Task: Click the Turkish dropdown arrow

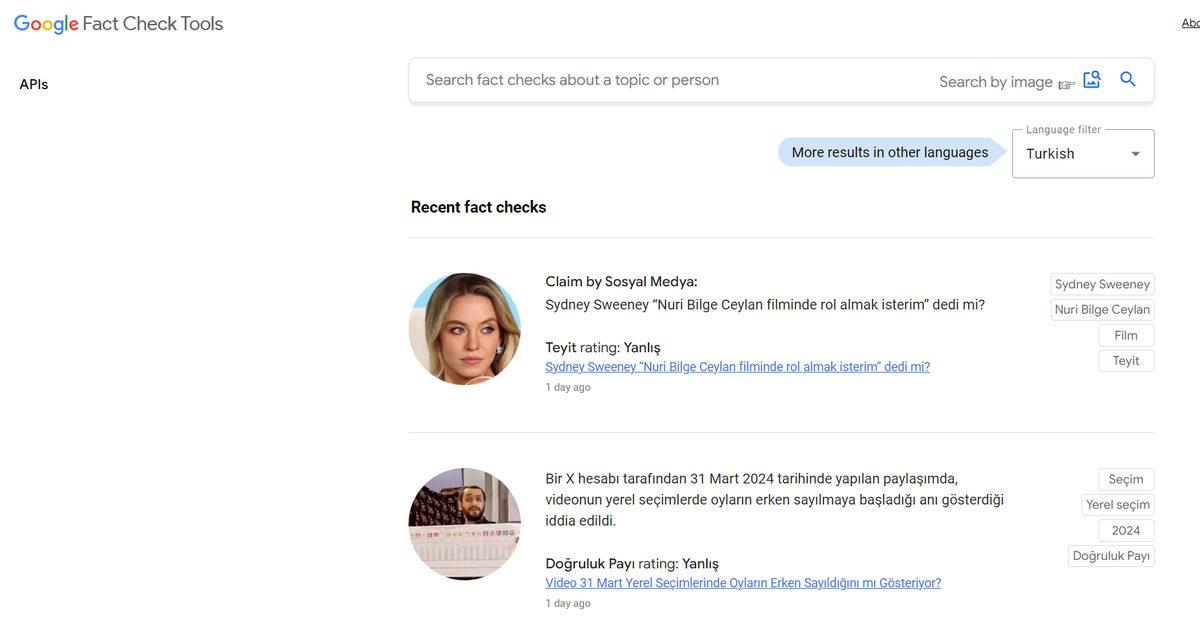Action: point(1135,154)
